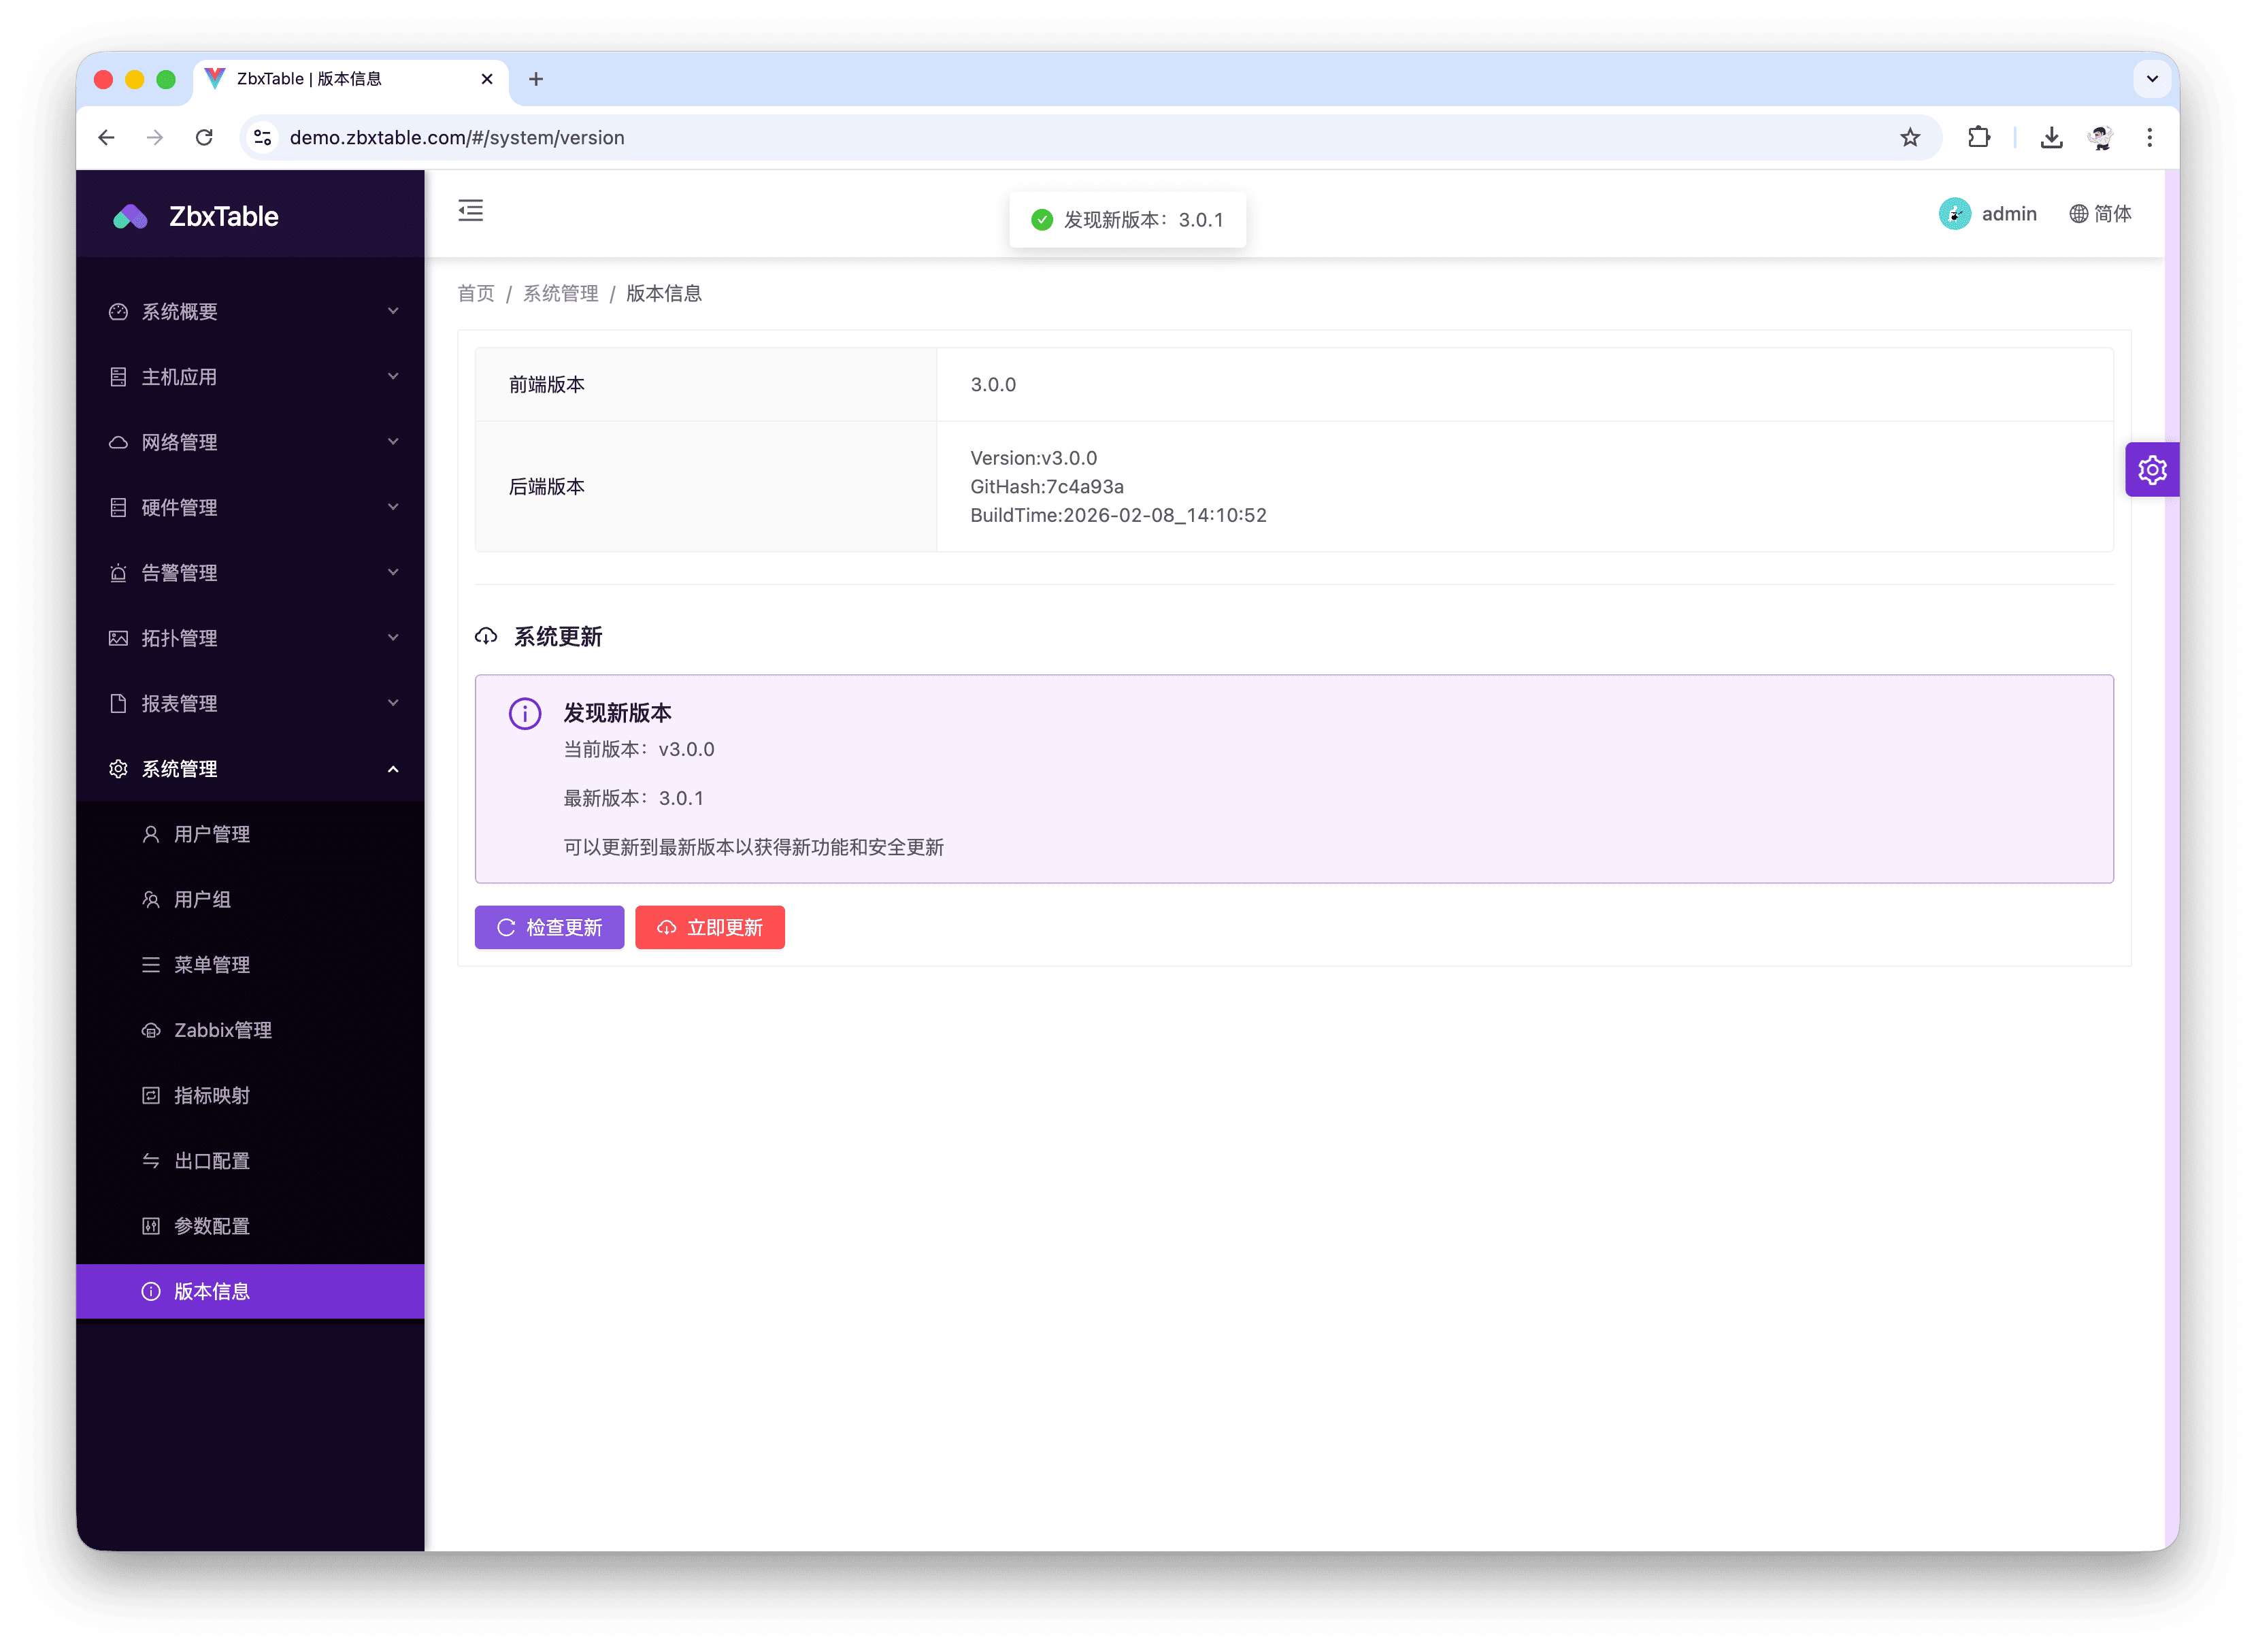Viewport: 2256px width, 1652px height.
Task: Select 参数配置 menu item
Action: 212,1226
